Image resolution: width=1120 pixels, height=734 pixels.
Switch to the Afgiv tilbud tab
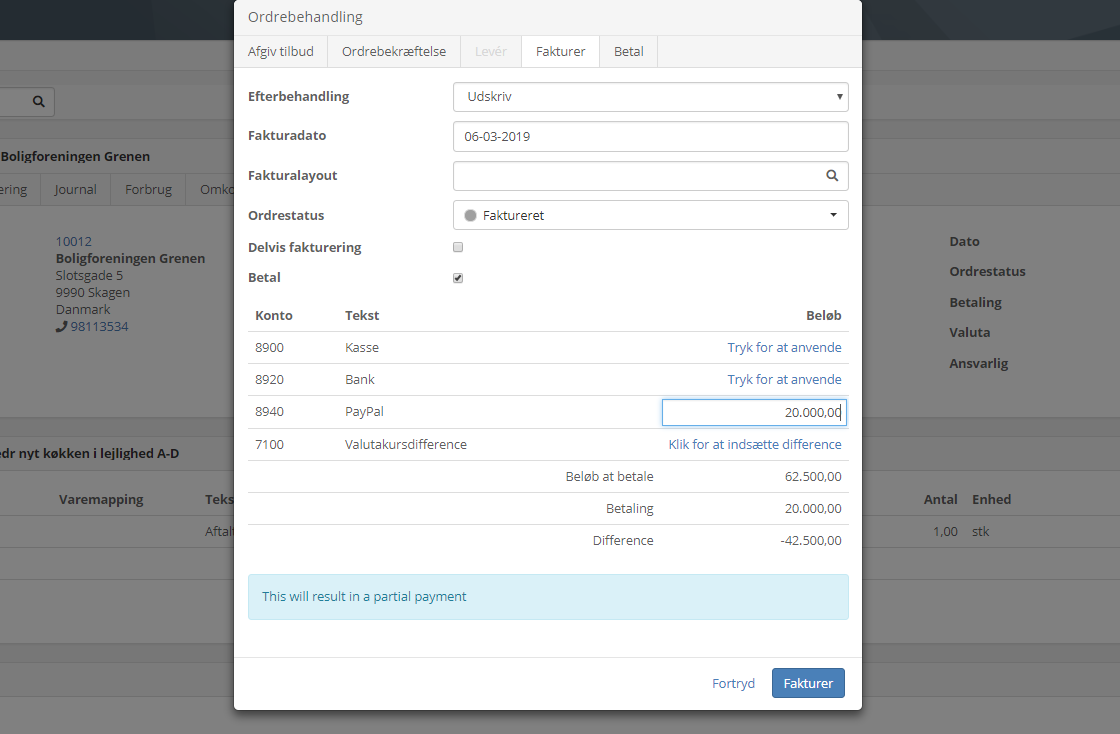coord(280,52)
